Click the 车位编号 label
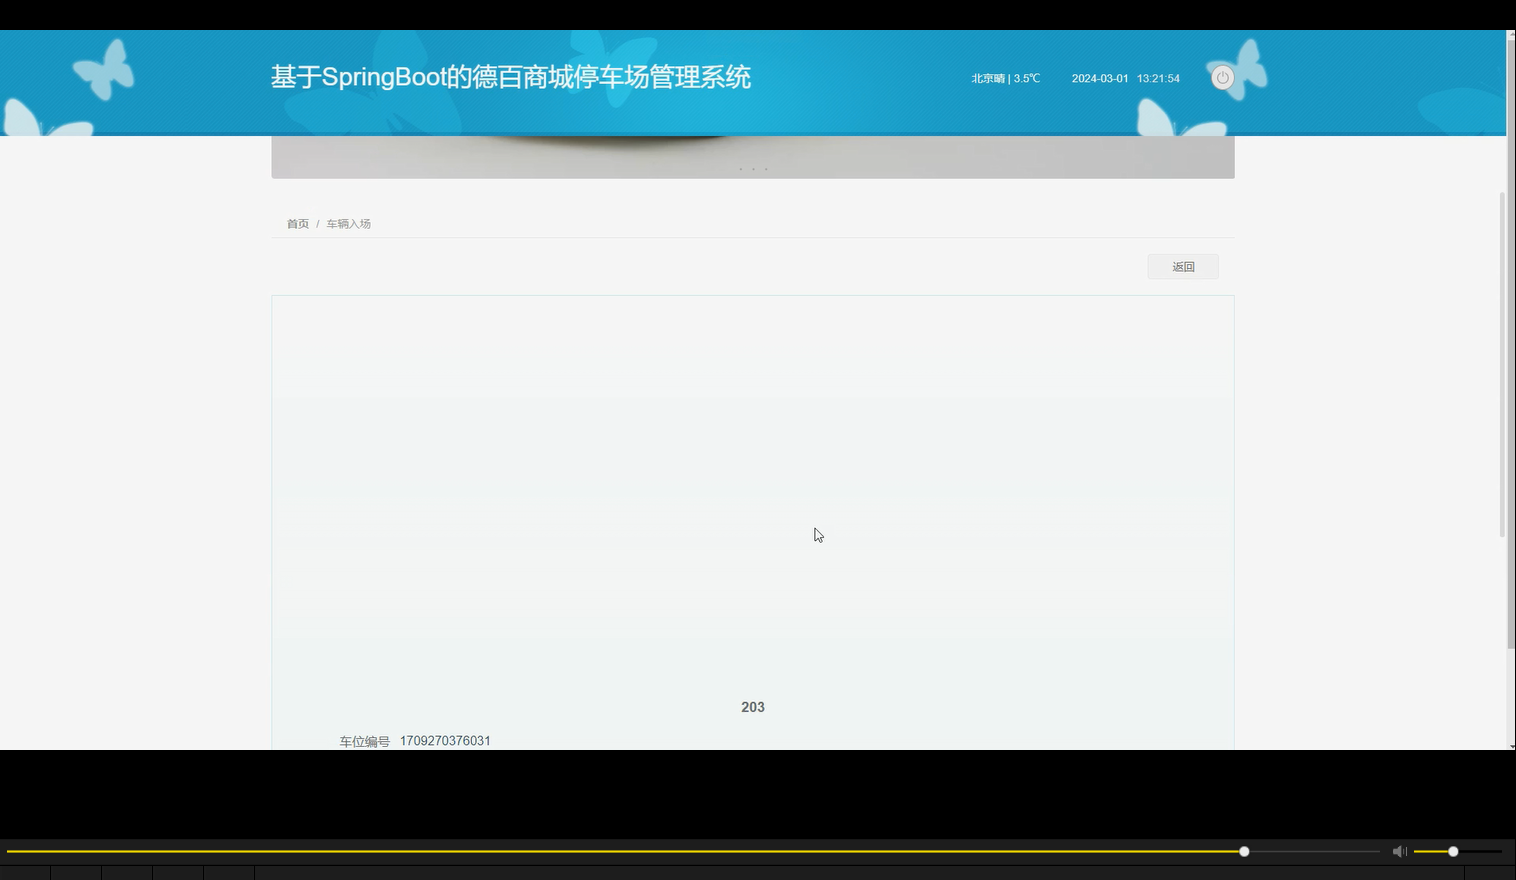The height and width of the screenshot is (880, 1516). [364, 740]
